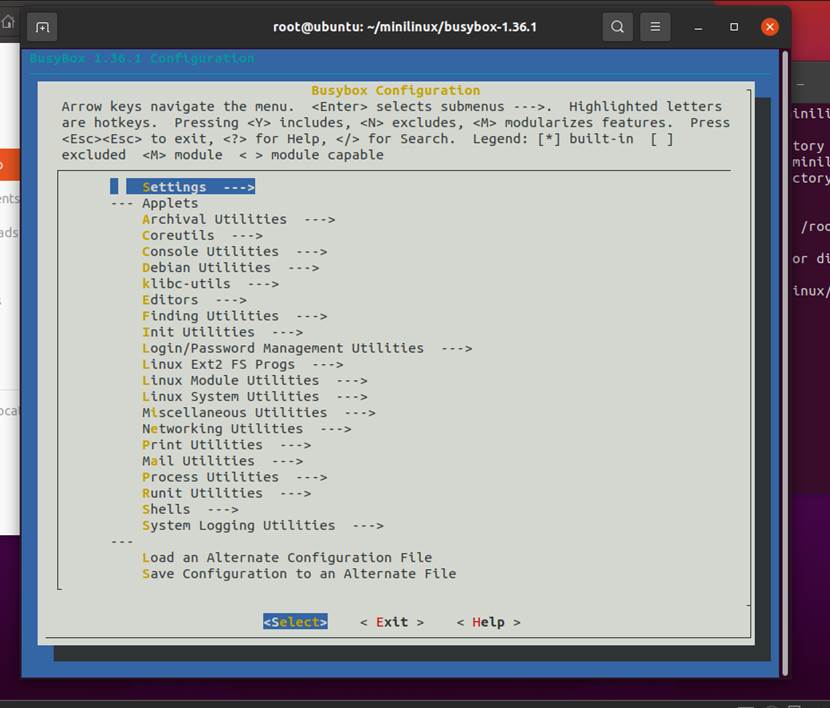Open the Settings submenu
The height and width of the screenshot is (708, 830).
(199, 187)
